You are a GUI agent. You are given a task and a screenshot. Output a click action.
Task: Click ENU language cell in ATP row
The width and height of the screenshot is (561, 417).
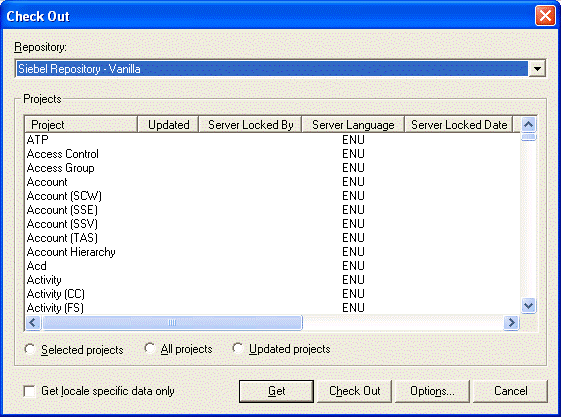point(353,139)
